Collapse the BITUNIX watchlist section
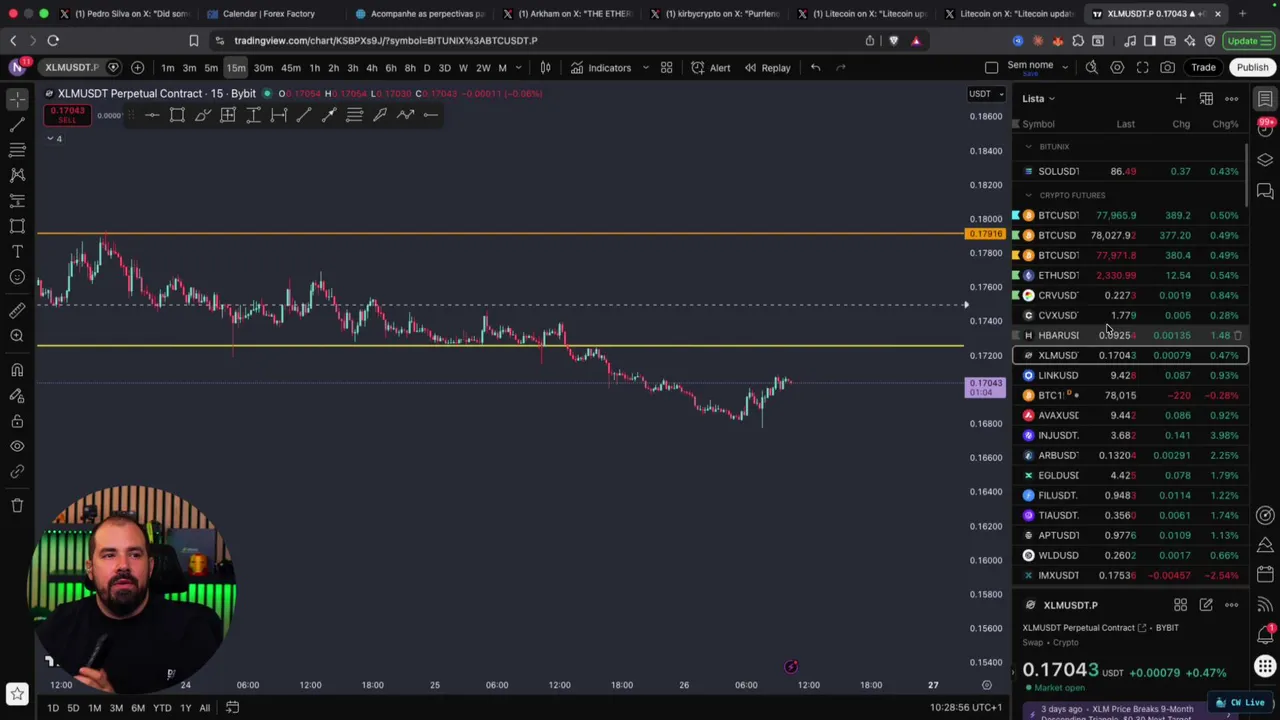This screenshot has height=720, width=1280. 1028,147
